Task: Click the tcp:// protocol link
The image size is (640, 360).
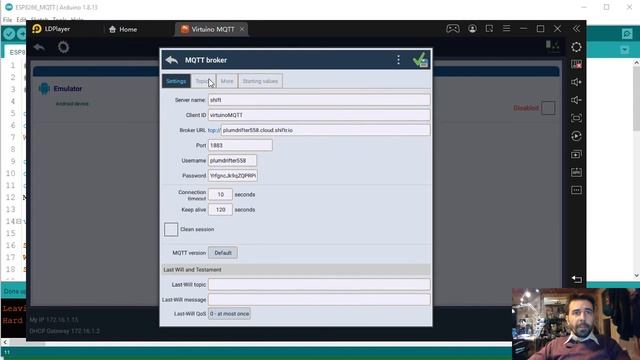Action: tap(214, 130)
